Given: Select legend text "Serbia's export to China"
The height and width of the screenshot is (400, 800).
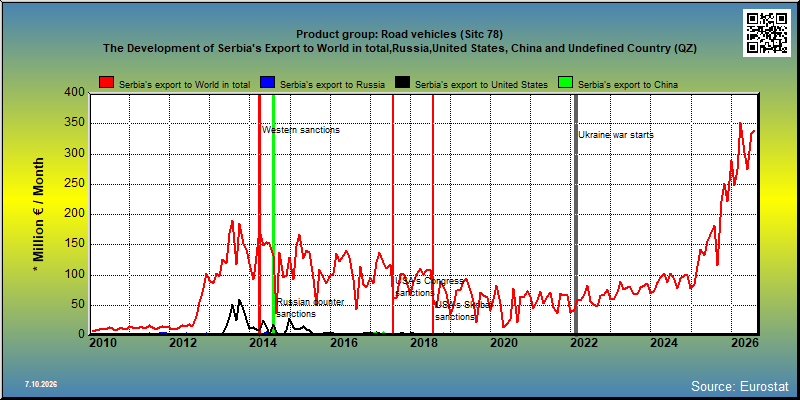Looking at the screenshot, I should [628, 85].
